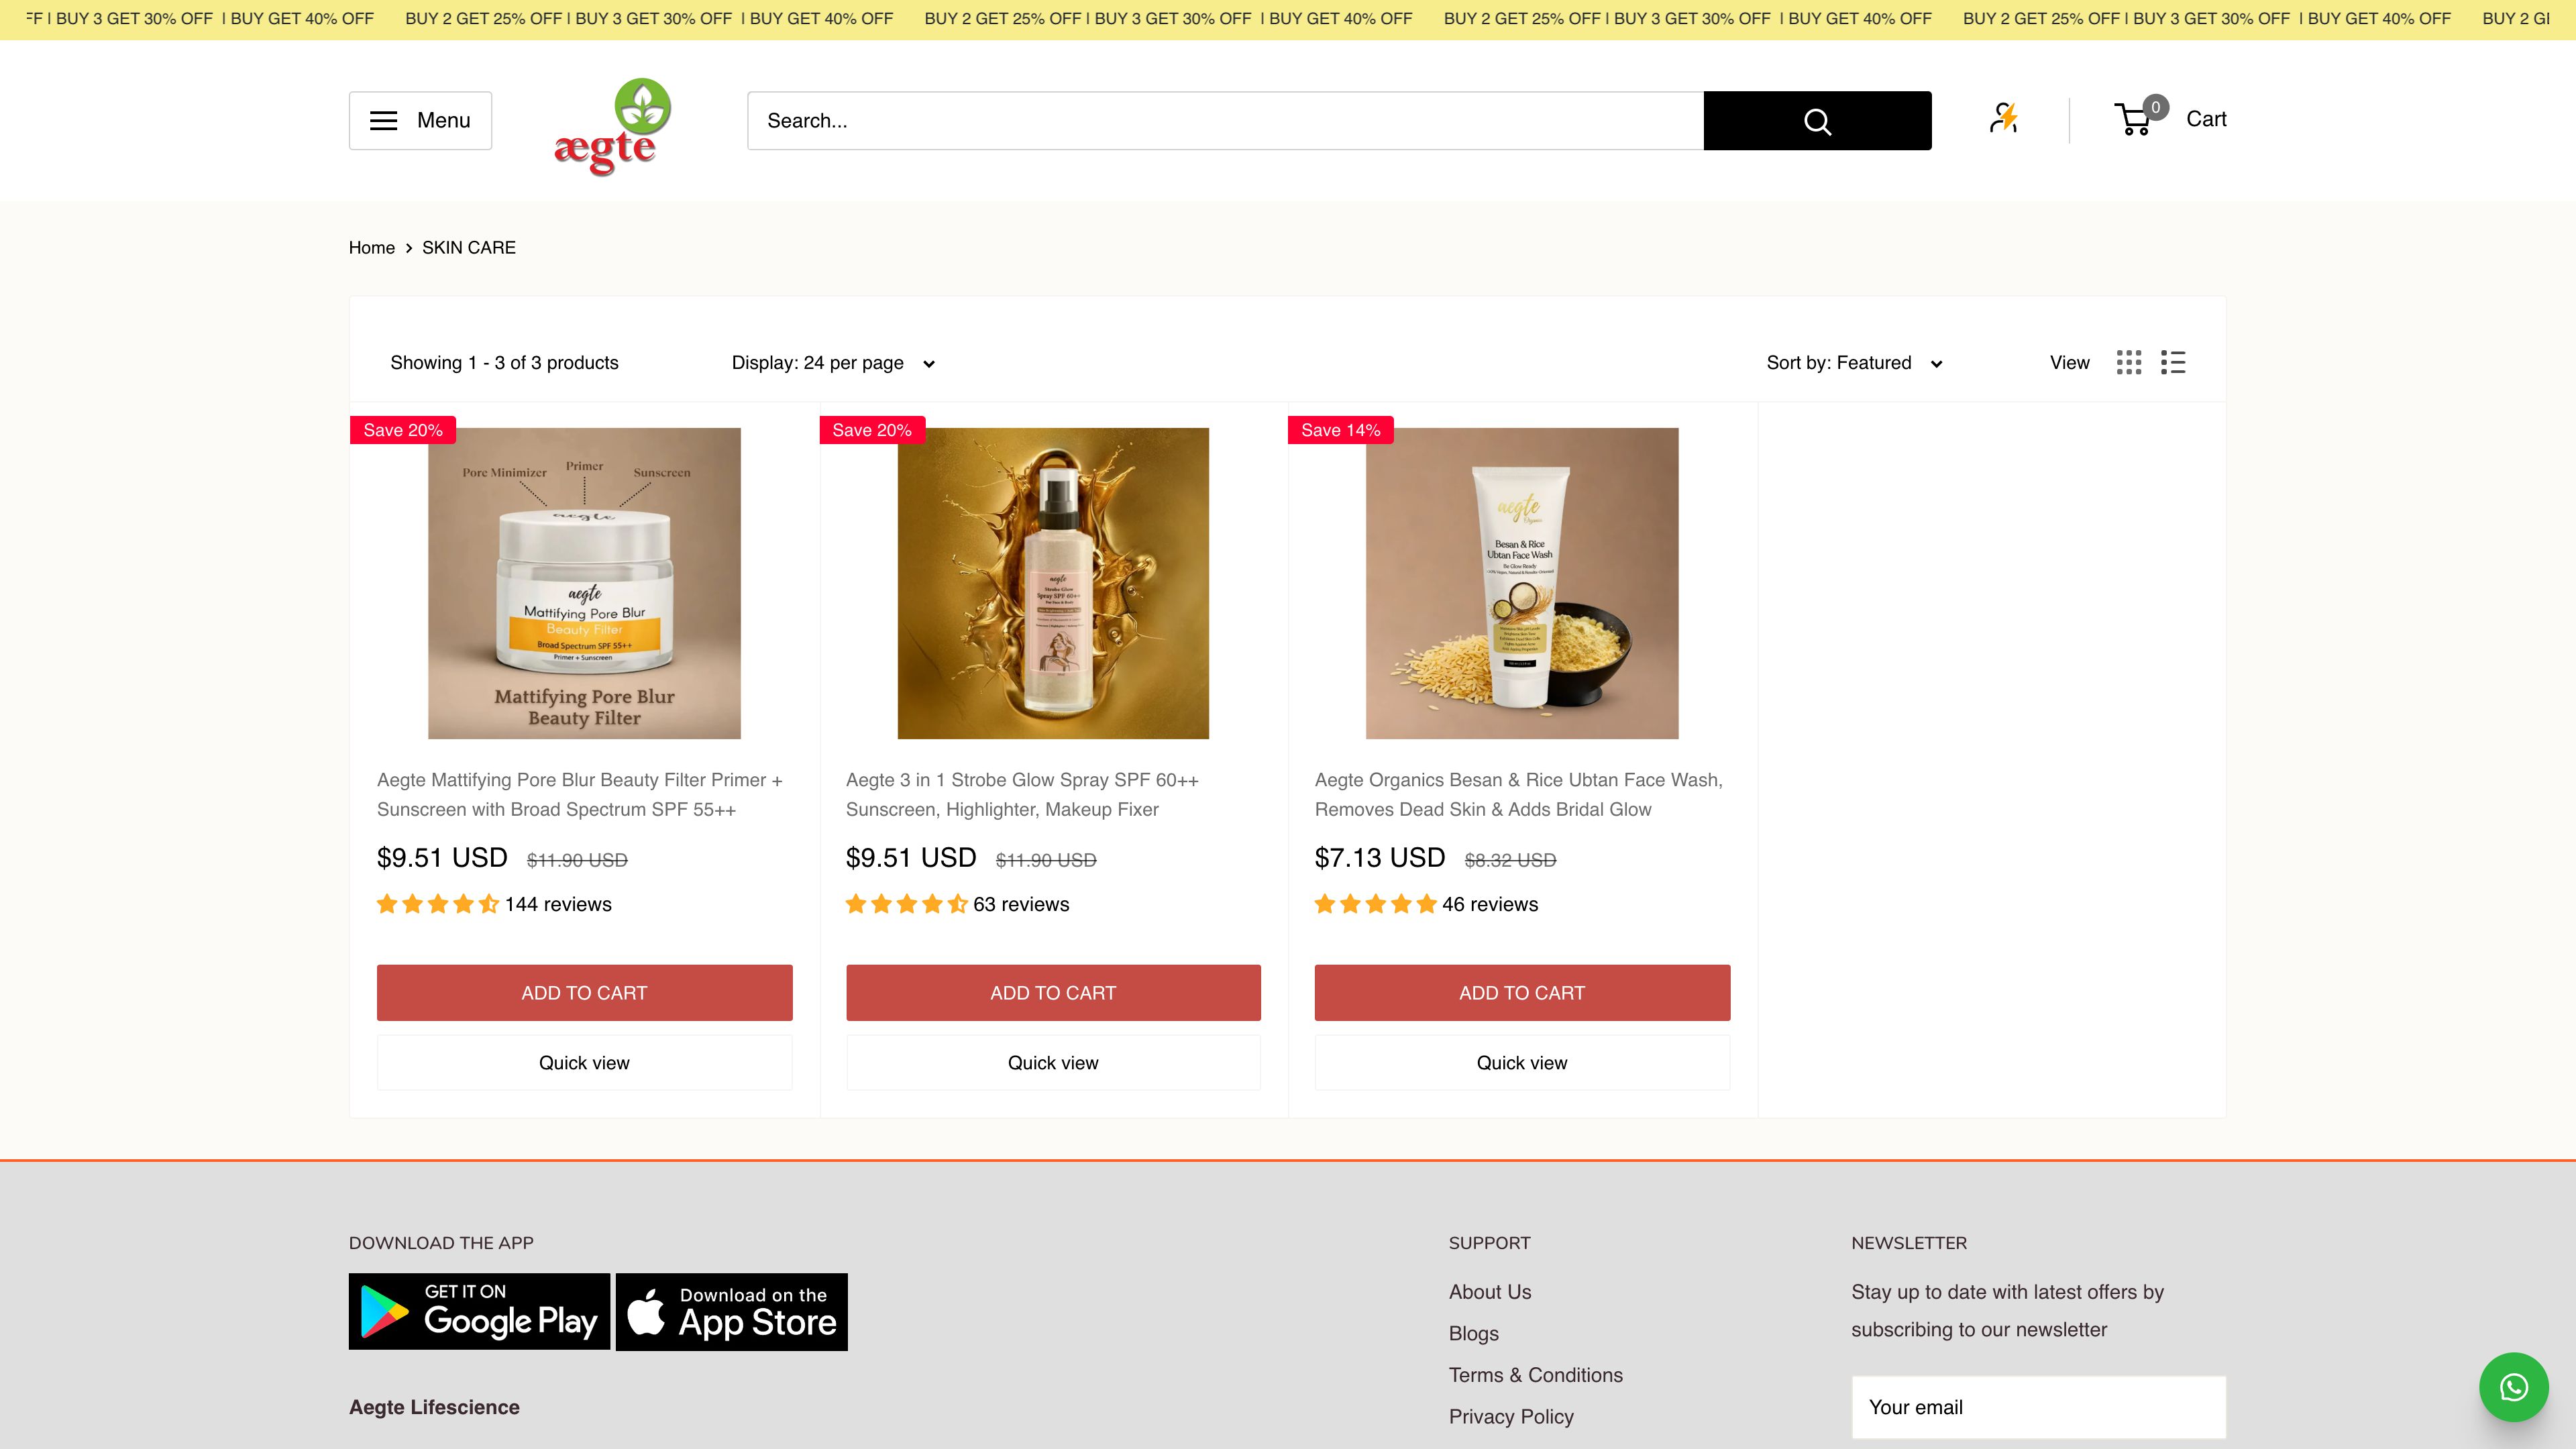Expand Sort by Featured dropdown
This screenshot has width=2576, height=1449.
(x=1854, y=363)
